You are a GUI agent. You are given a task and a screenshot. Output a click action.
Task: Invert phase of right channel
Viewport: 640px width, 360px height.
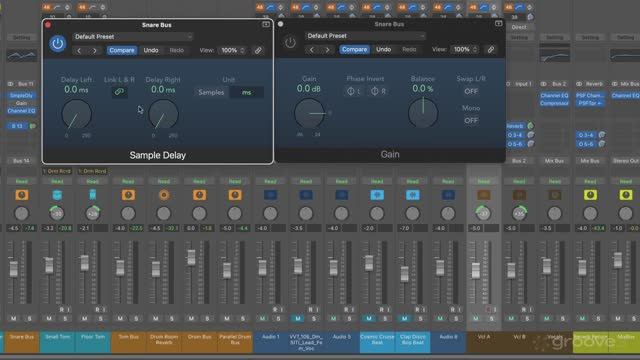[378, 91]
